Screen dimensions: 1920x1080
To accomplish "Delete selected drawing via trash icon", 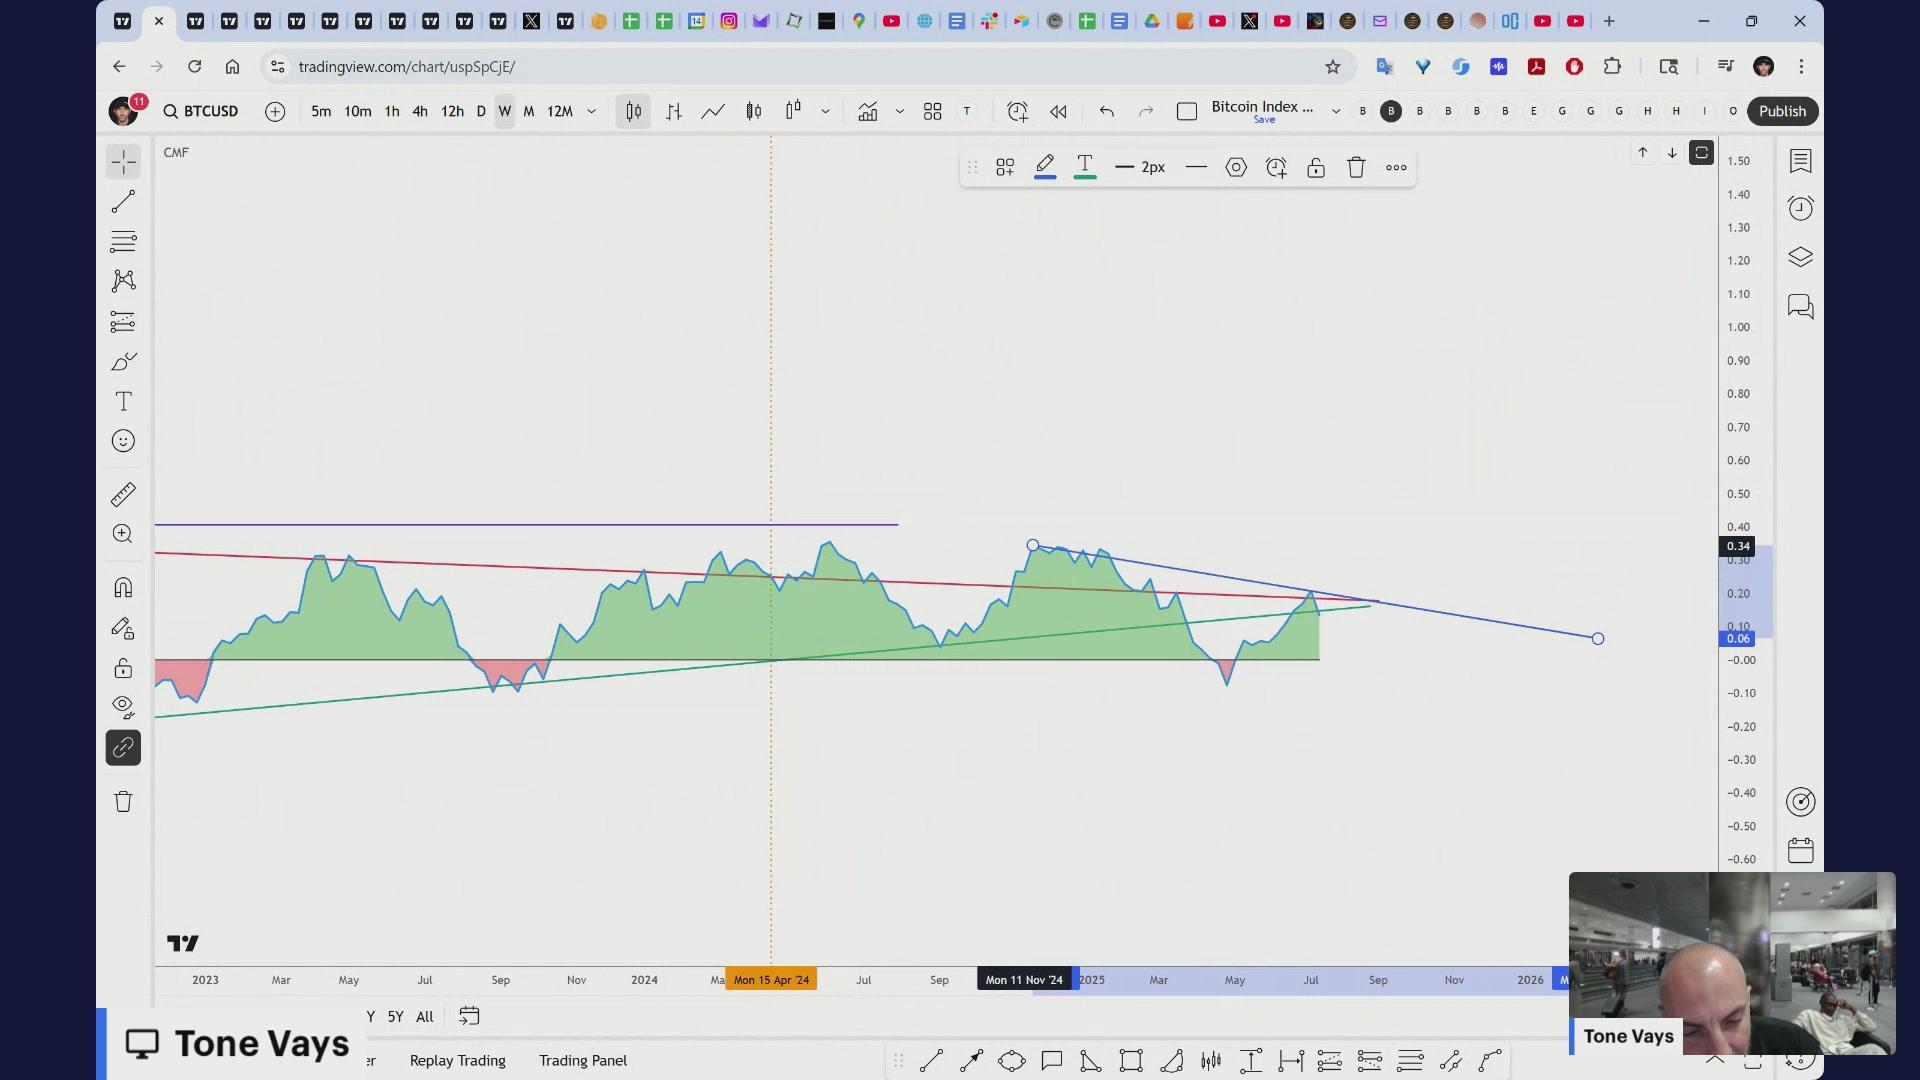I will (1356, 168).
